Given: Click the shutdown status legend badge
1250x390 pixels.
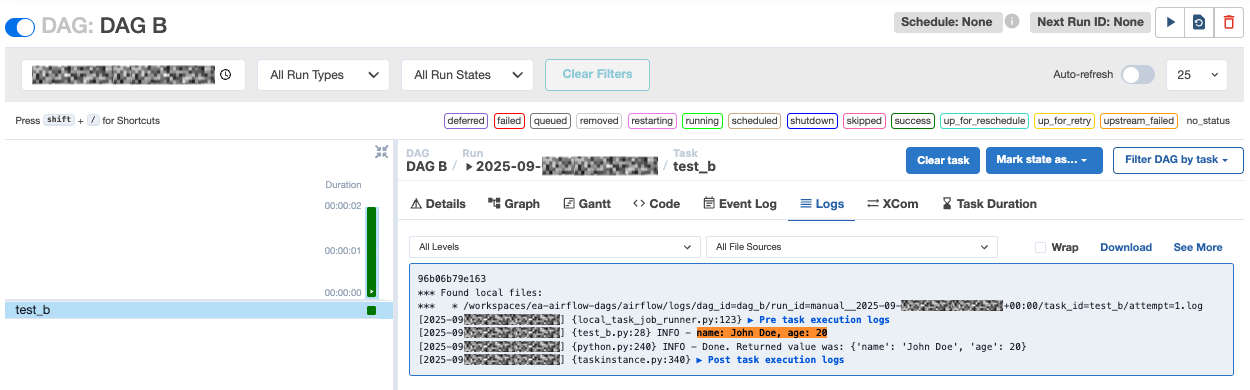Looking at the screenshot, I should (812, 121).
